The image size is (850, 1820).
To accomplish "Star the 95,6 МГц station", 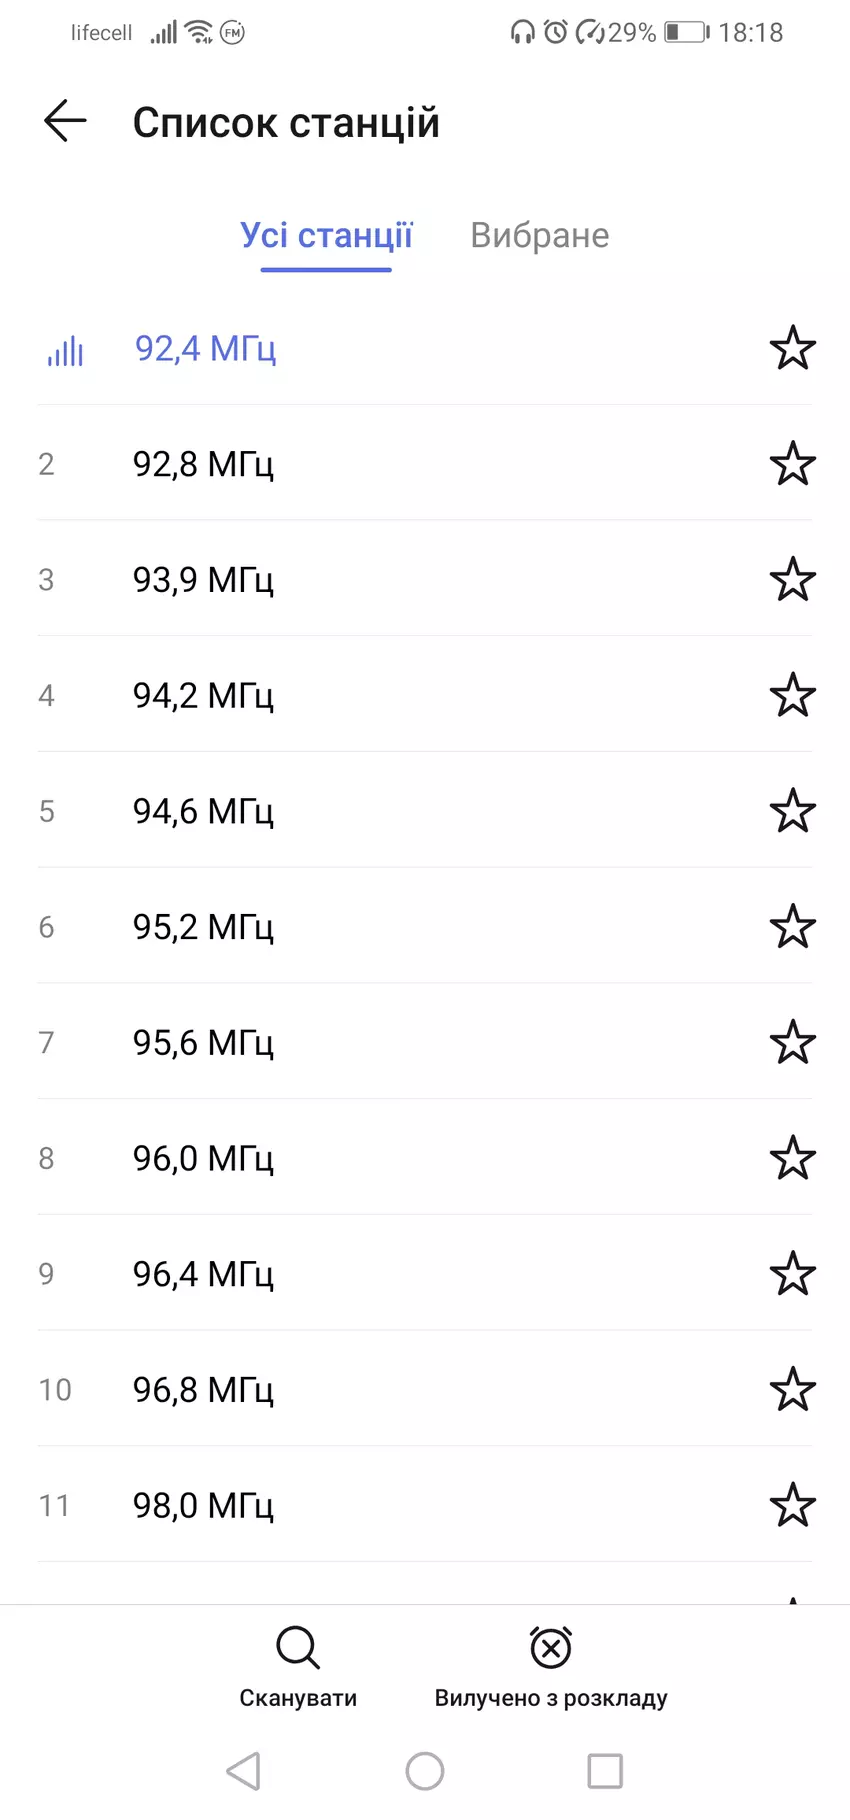I will 792,1043.
